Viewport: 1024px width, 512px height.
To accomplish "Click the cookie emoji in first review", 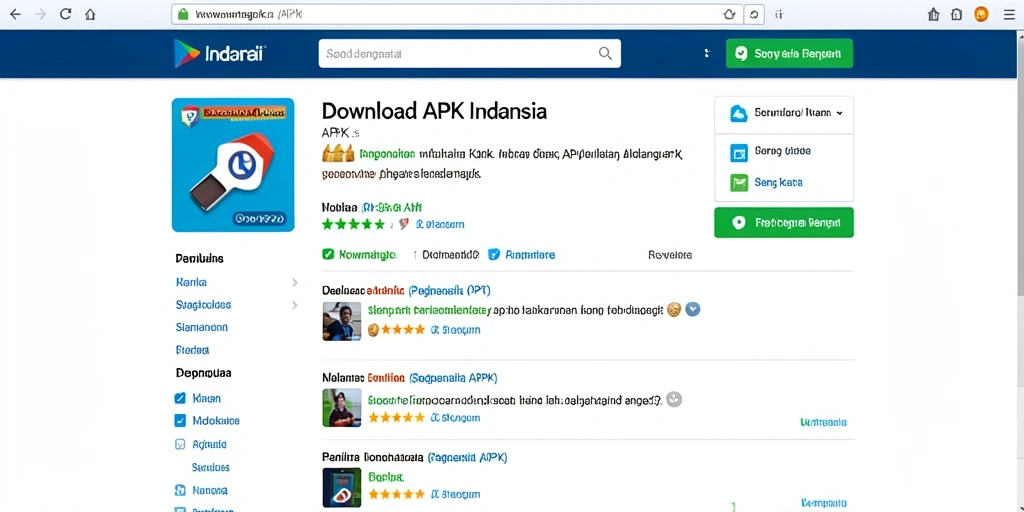I will [675, 310].
